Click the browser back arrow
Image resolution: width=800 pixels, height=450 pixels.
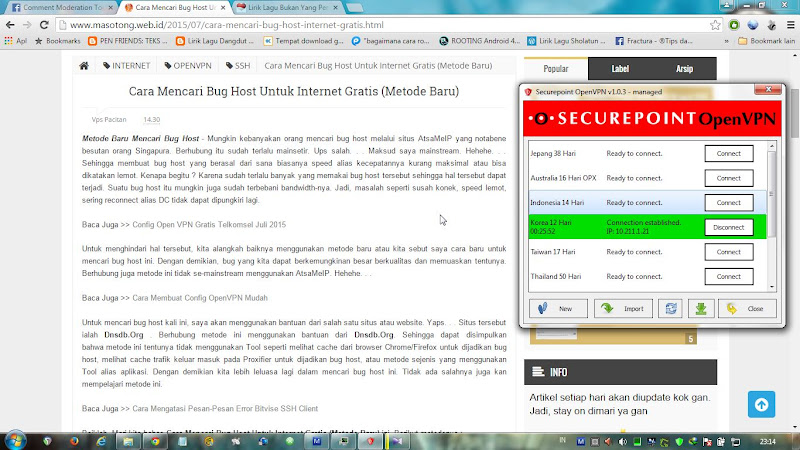(x=10, y=24)
